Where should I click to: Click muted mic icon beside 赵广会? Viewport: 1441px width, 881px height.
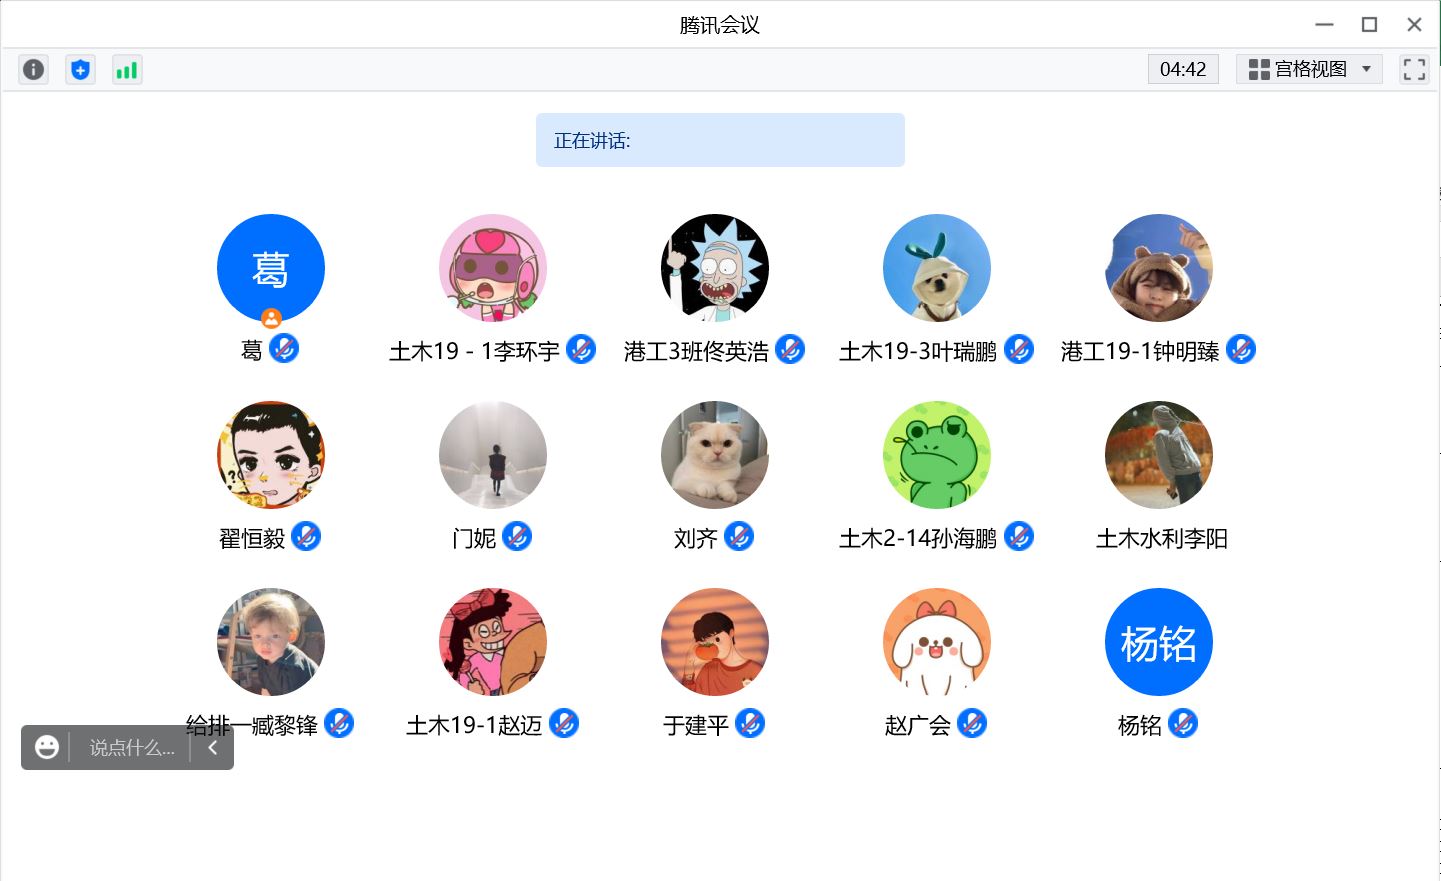(972, 723)
